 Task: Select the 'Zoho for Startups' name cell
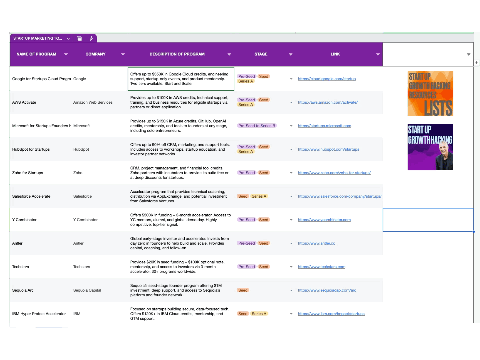click(x=40, y=173)
